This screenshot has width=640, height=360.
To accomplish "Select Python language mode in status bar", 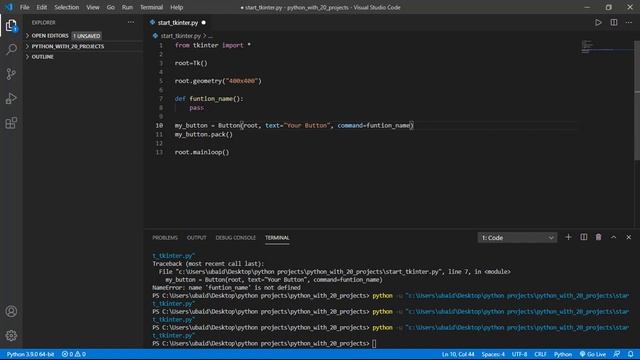I will 562,354.
